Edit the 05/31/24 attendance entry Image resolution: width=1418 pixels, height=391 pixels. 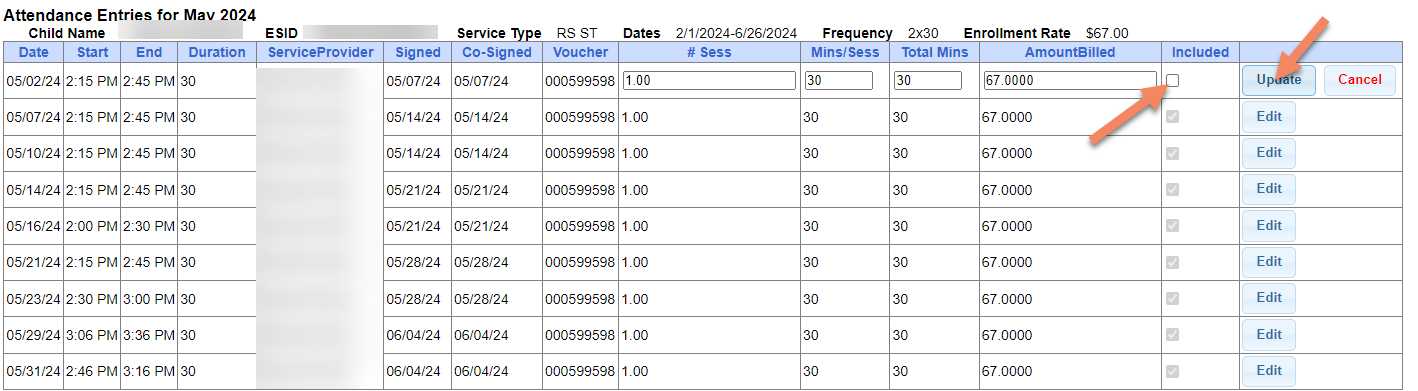[x=1269, y=371]
